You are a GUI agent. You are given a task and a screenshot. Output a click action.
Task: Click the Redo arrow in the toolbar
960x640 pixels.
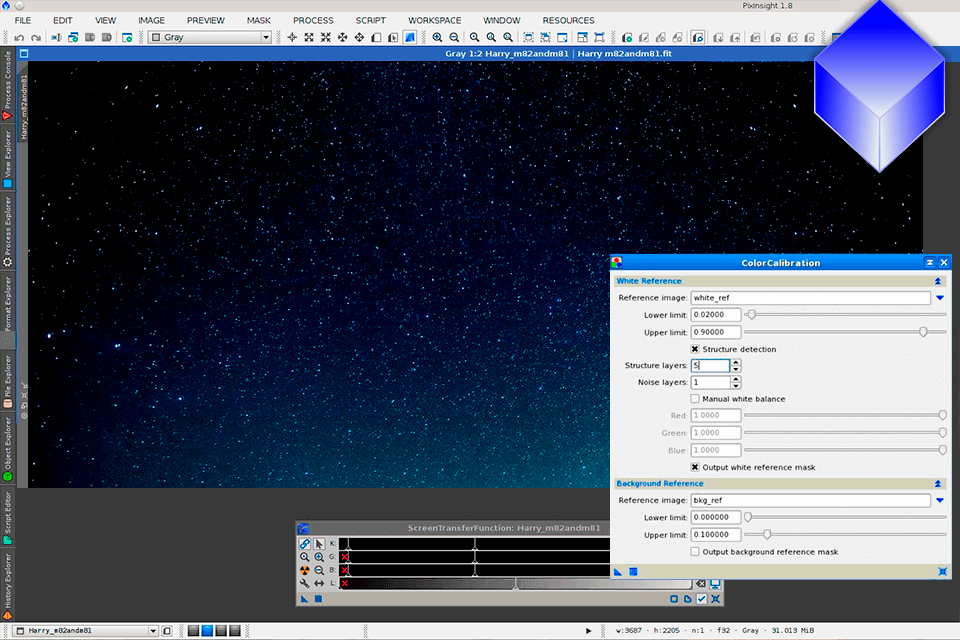[x=36, y=37]
